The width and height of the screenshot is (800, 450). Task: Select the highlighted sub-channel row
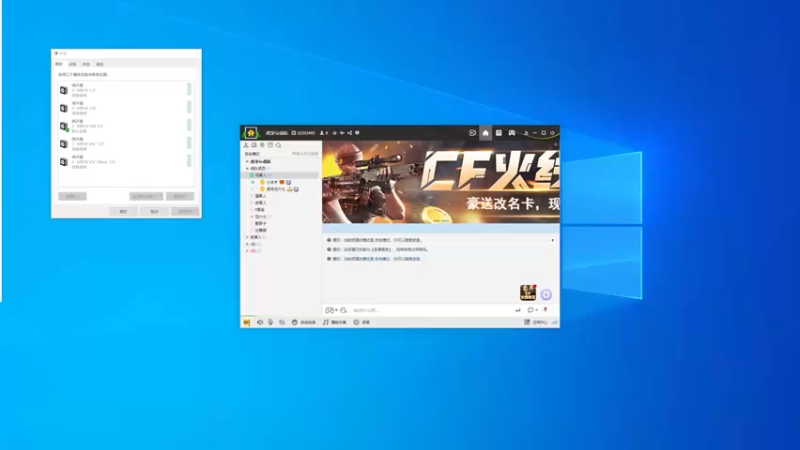point(280,175)
